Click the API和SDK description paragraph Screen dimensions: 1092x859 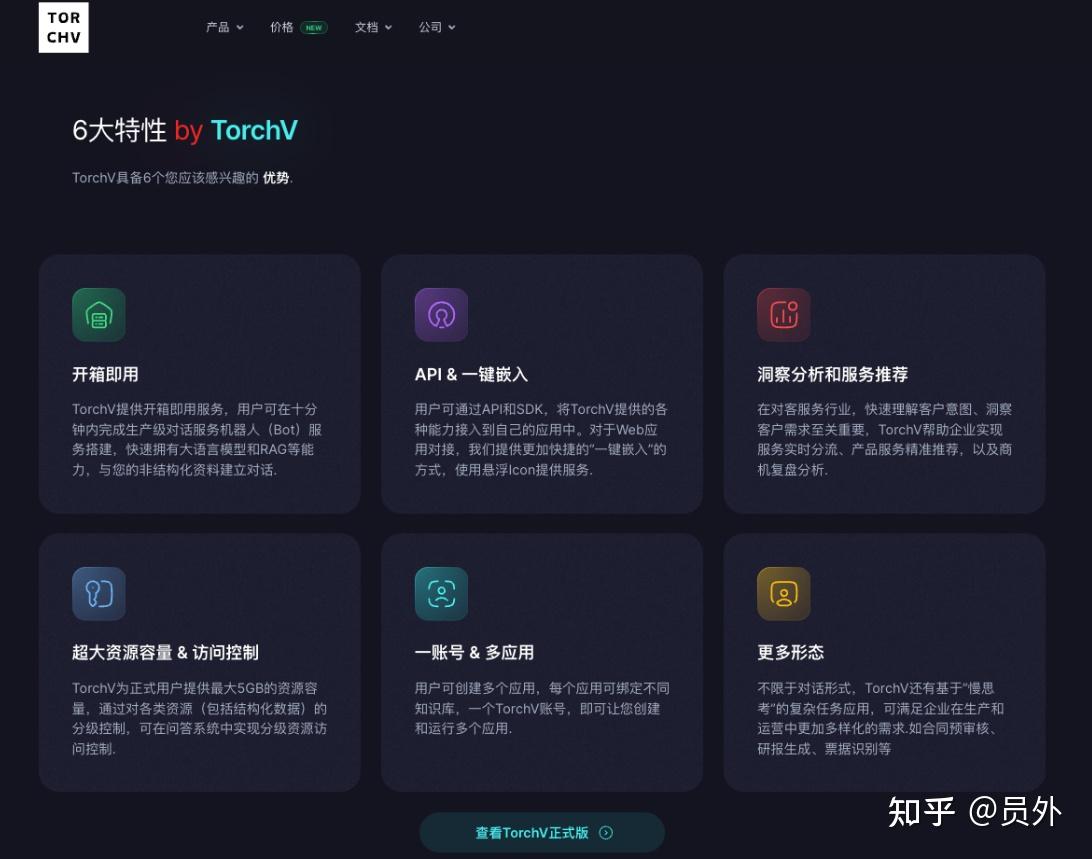pyautogui.click(x=541, y=440)
